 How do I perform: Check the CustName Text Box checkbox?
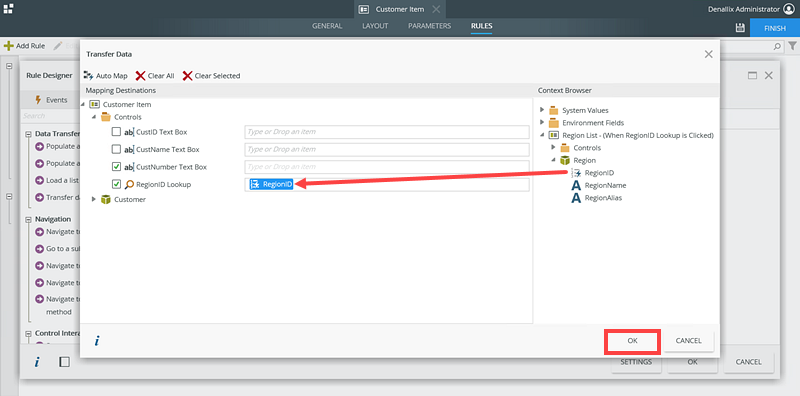[116, 150]
